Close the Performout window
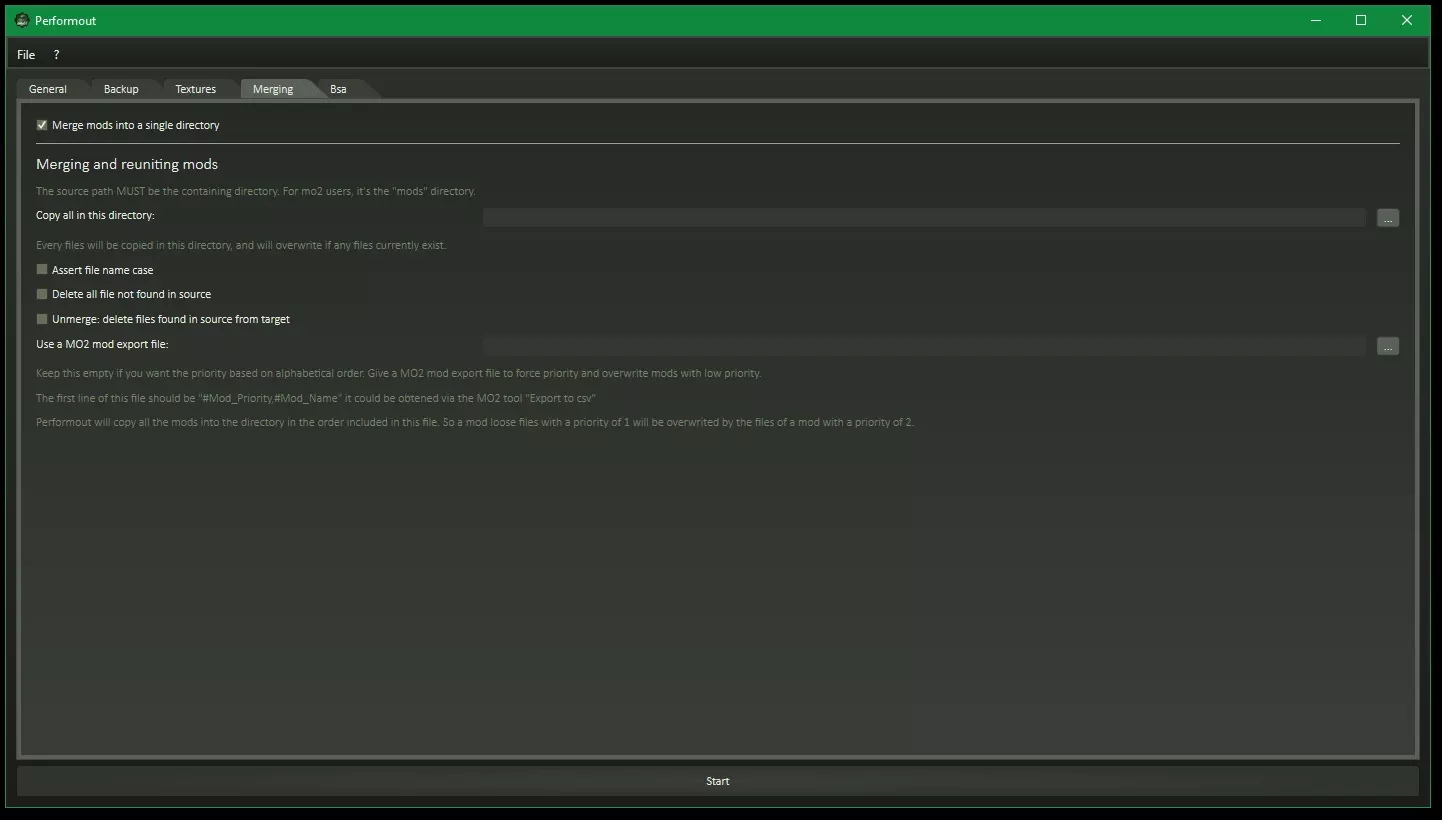This screenshot has height=820, width=1442. pyautogui.click(x=1407, y=20)
